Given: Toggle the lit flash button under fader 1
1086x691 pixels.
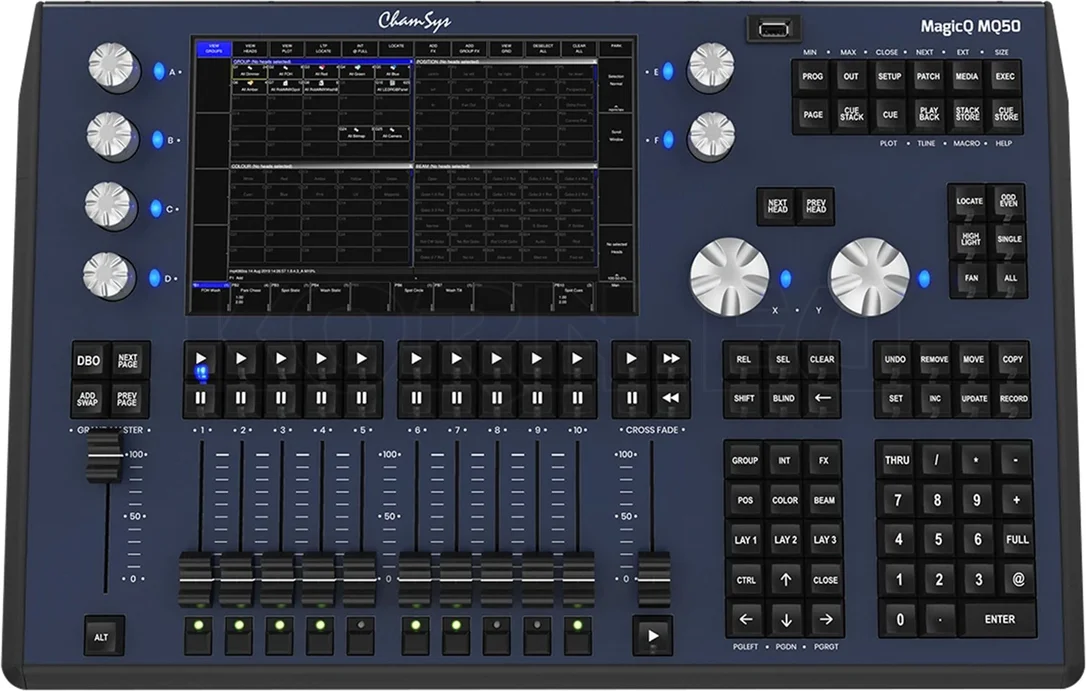Looking at the screenshot, I should pyautogui.click(x=199, y=635).
